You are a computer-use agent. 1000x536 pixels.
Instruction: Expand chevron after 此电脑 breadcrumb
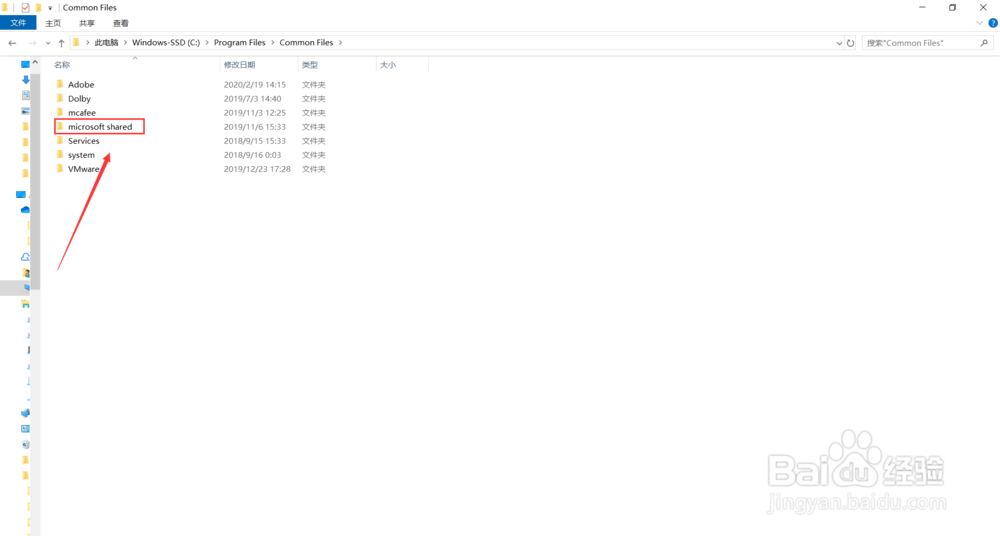tap(125, 43)
